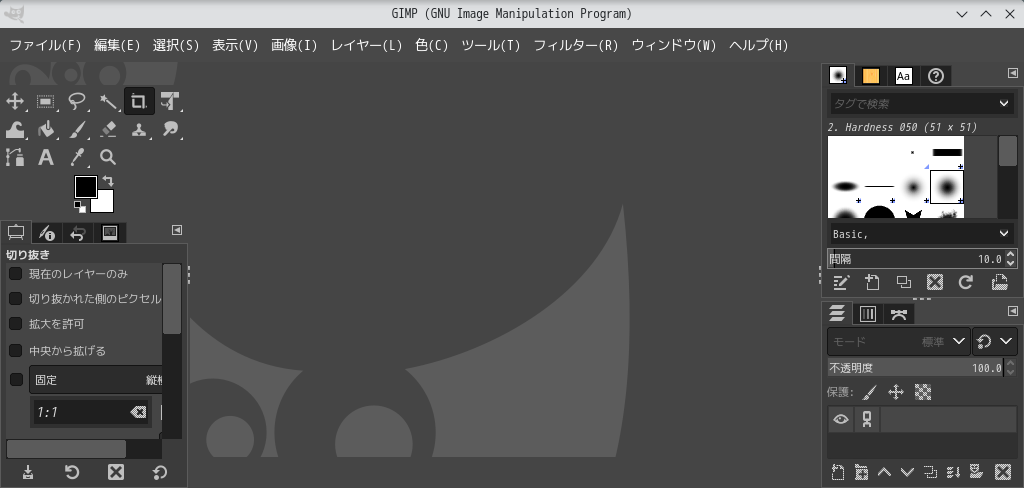Open the 固定 aspect ratio dropdown
The width and height of the screenshot is (1024, 488).
(x=96, y=380)
